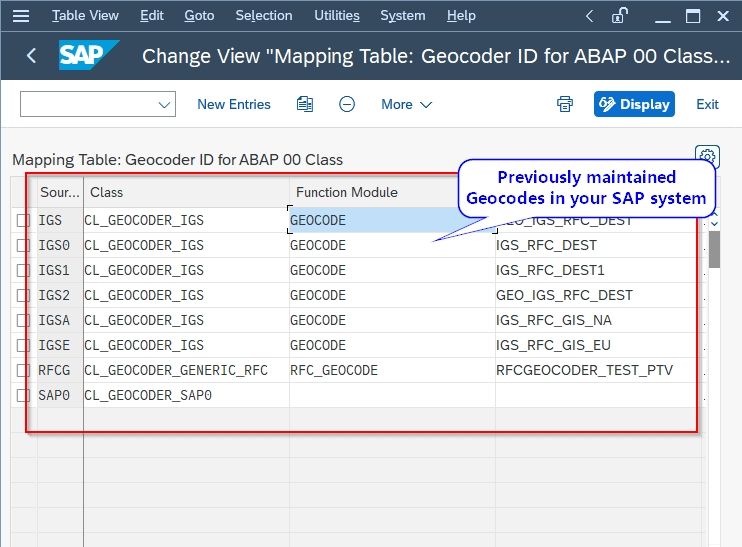Viewport: 742px width, 547px height.
Task: Click the CL_GEOCODER_GENERIC_RFC class cell
Action: point(186,371)
